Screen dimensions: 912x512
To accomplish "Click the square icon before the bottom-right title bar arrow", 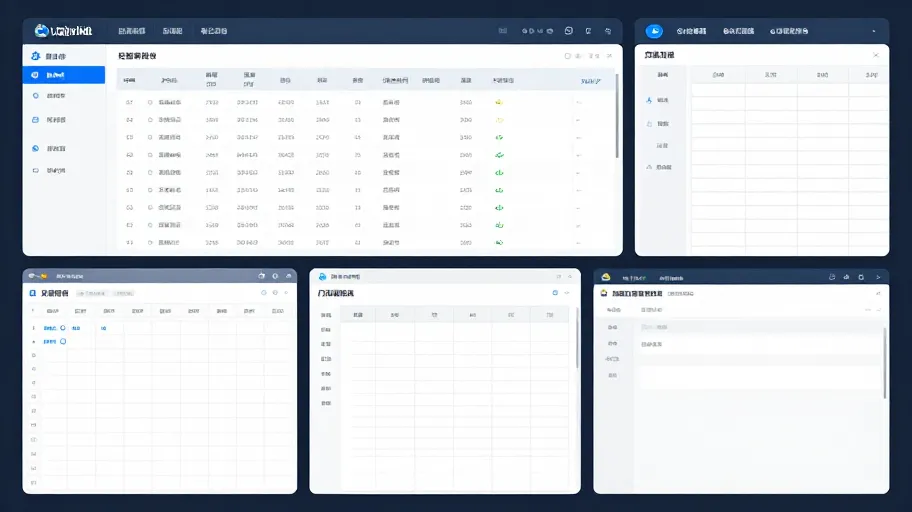I will (x=861, y=277).
